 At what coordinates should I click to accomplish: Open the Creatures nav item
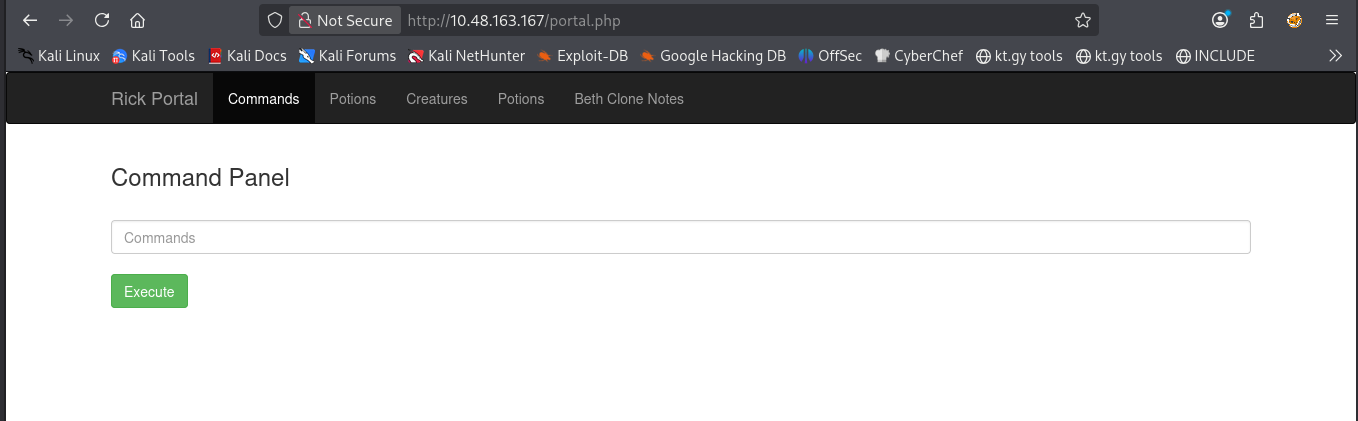coord(437,99)
